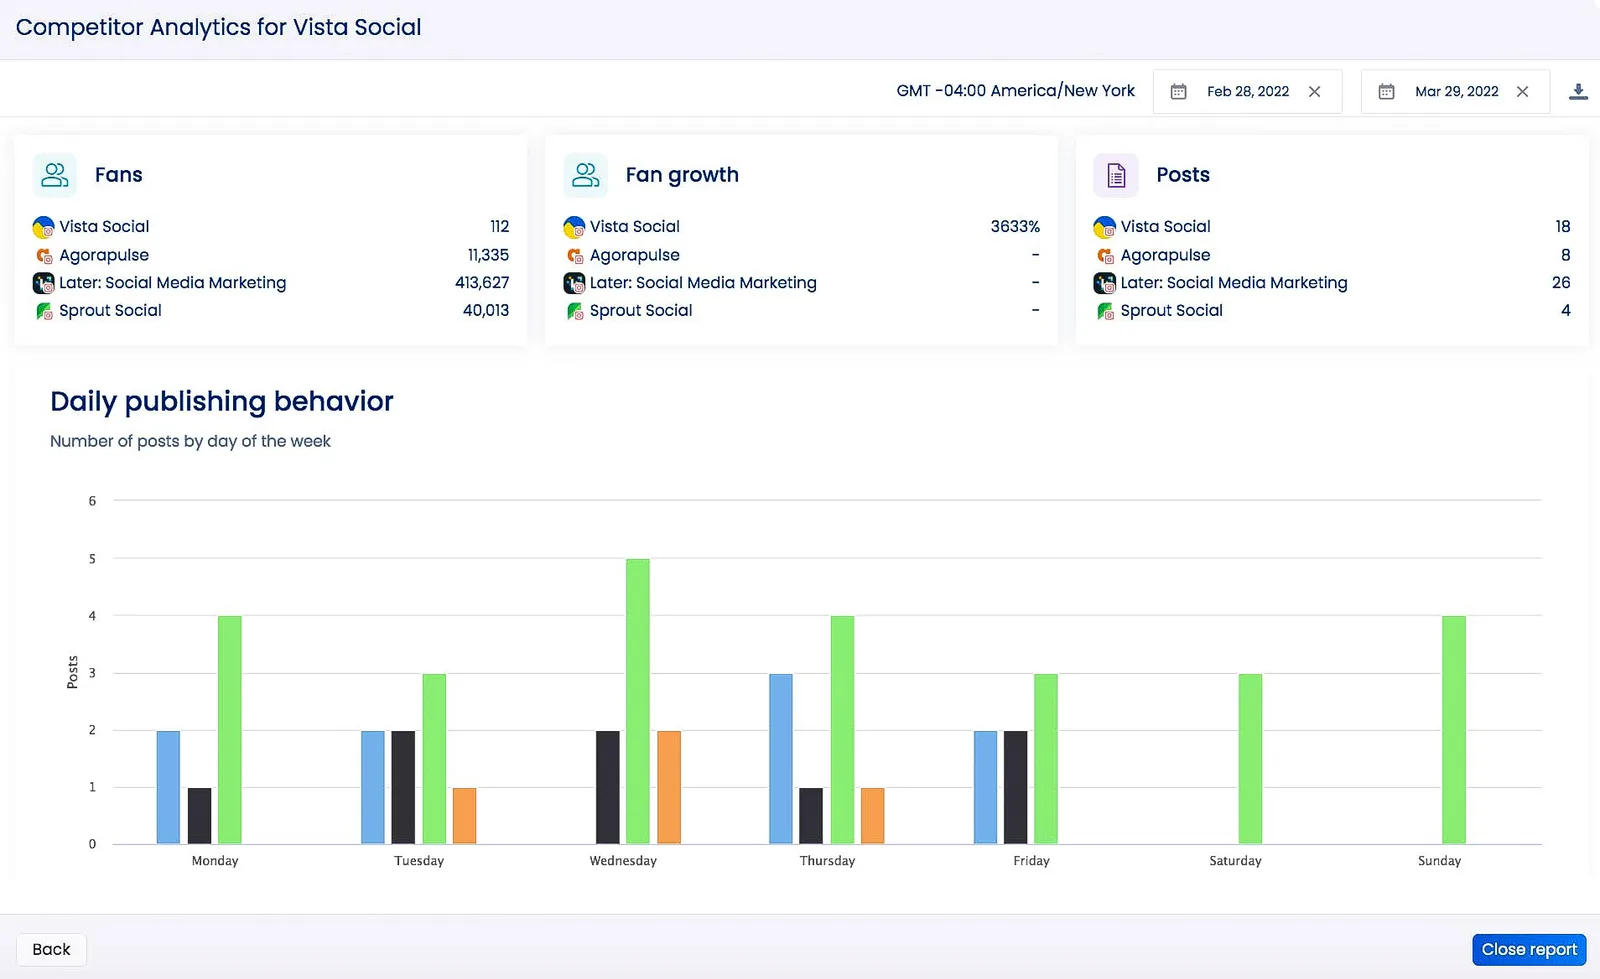This screenshot has height=979, width=1600.
Task: Click the Back button
Action: 51,949
